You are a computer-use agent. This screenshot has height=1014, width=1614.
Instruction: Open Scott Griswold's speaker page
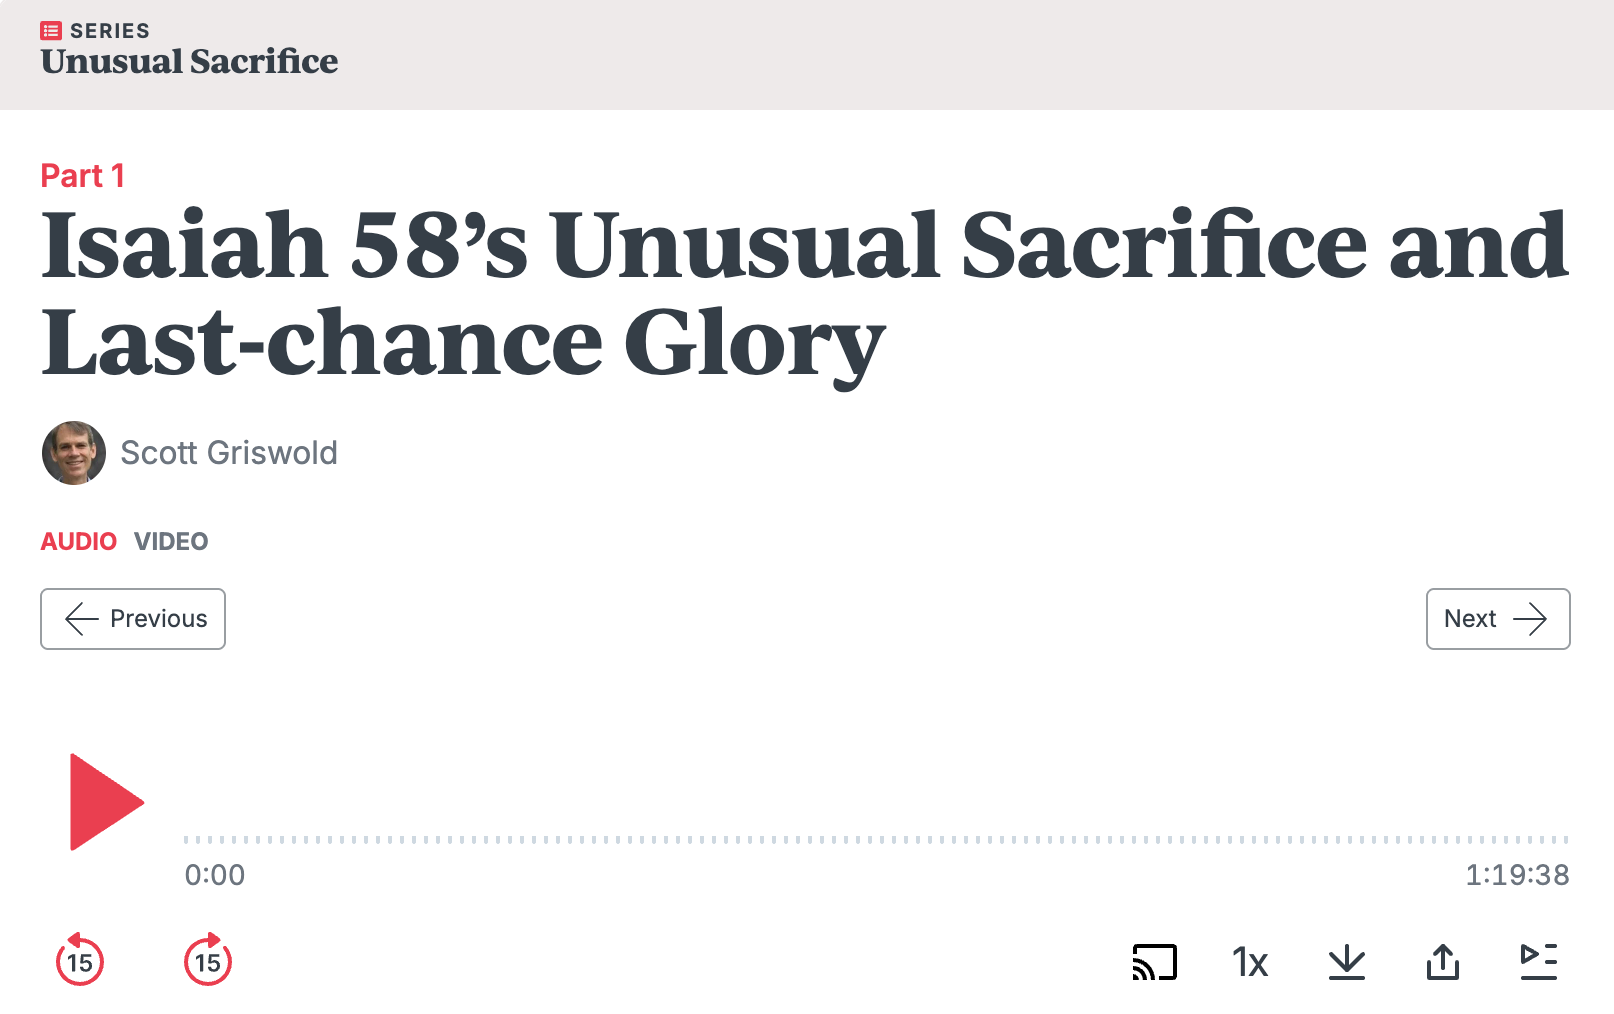tap(229, 453)
